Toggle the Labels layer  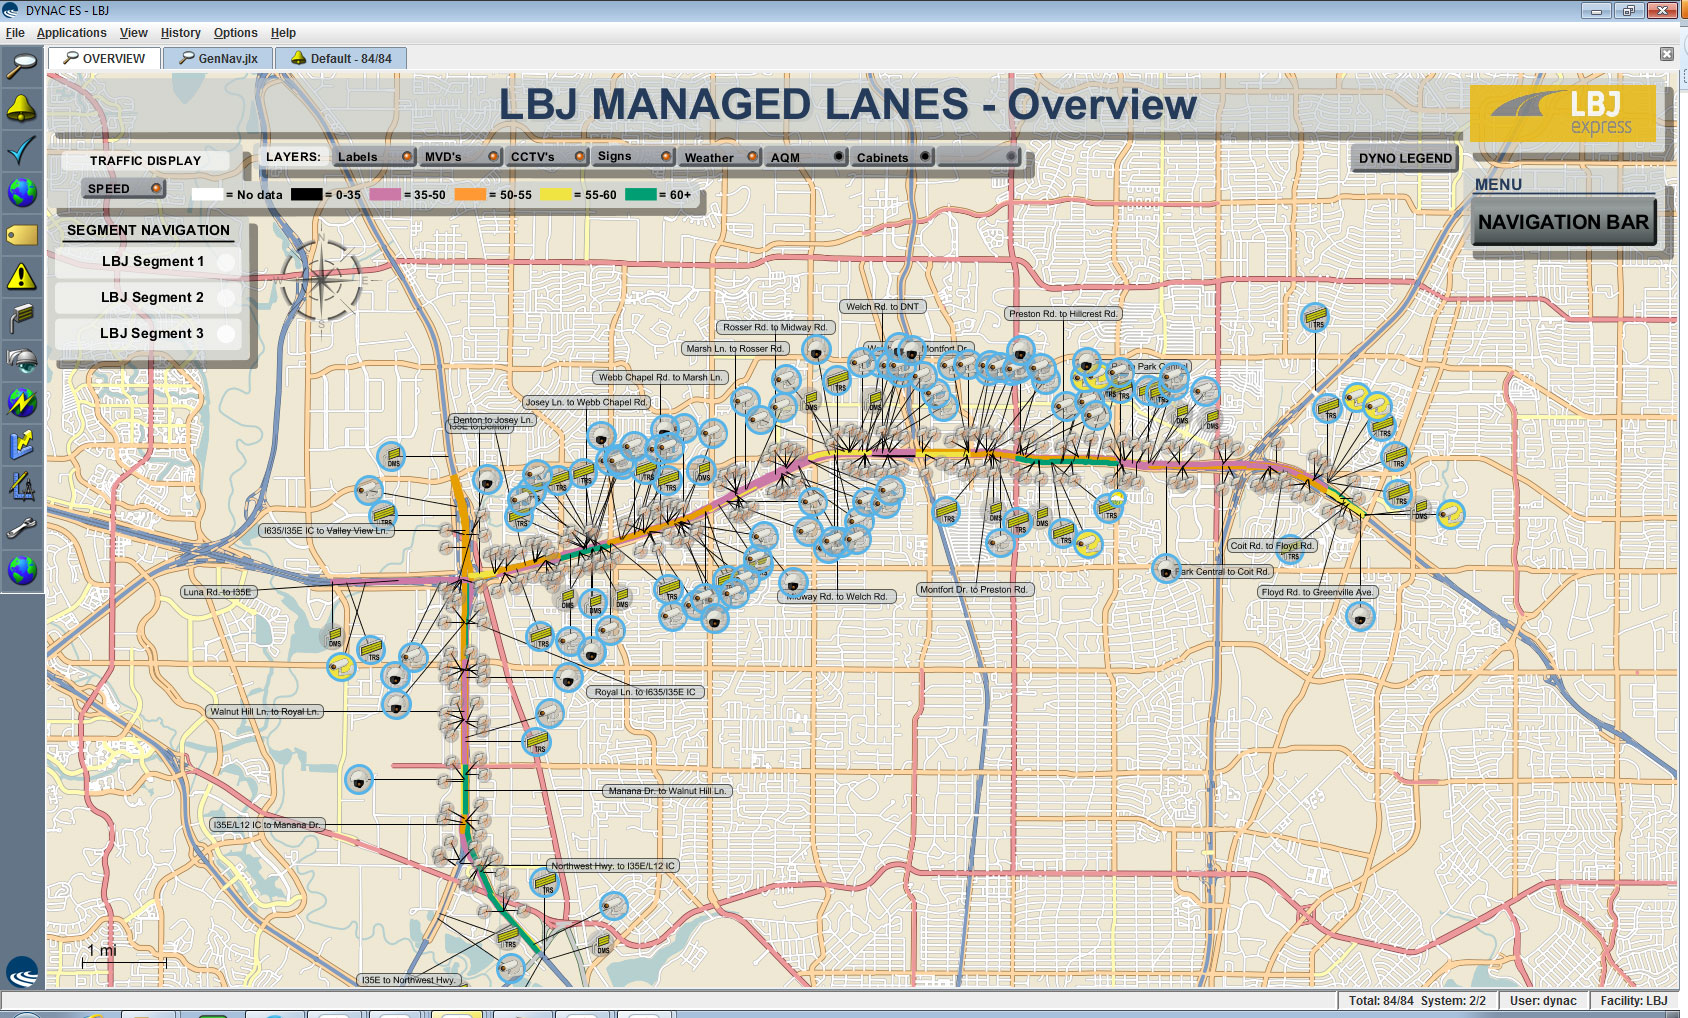(x=375, y=157)
